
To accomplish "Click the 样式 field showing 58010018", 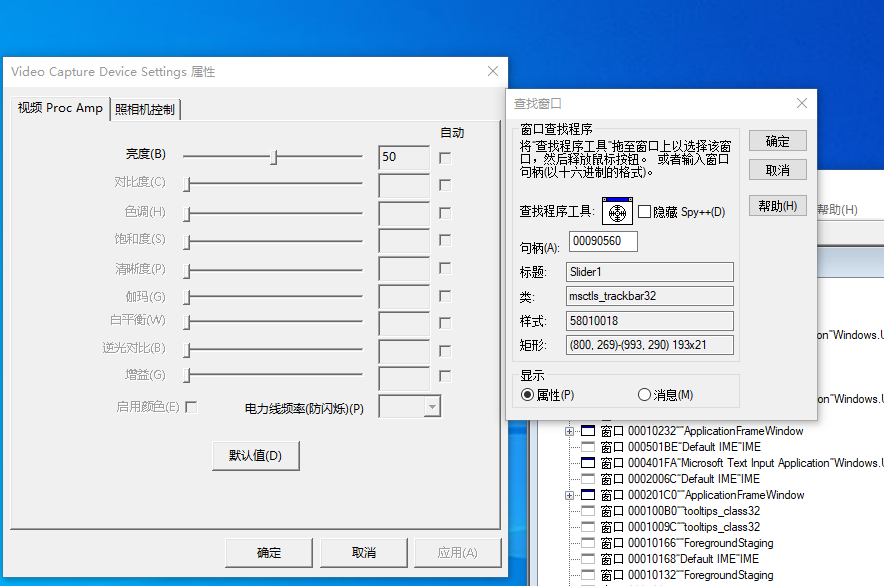I will (x=649, y=321).
